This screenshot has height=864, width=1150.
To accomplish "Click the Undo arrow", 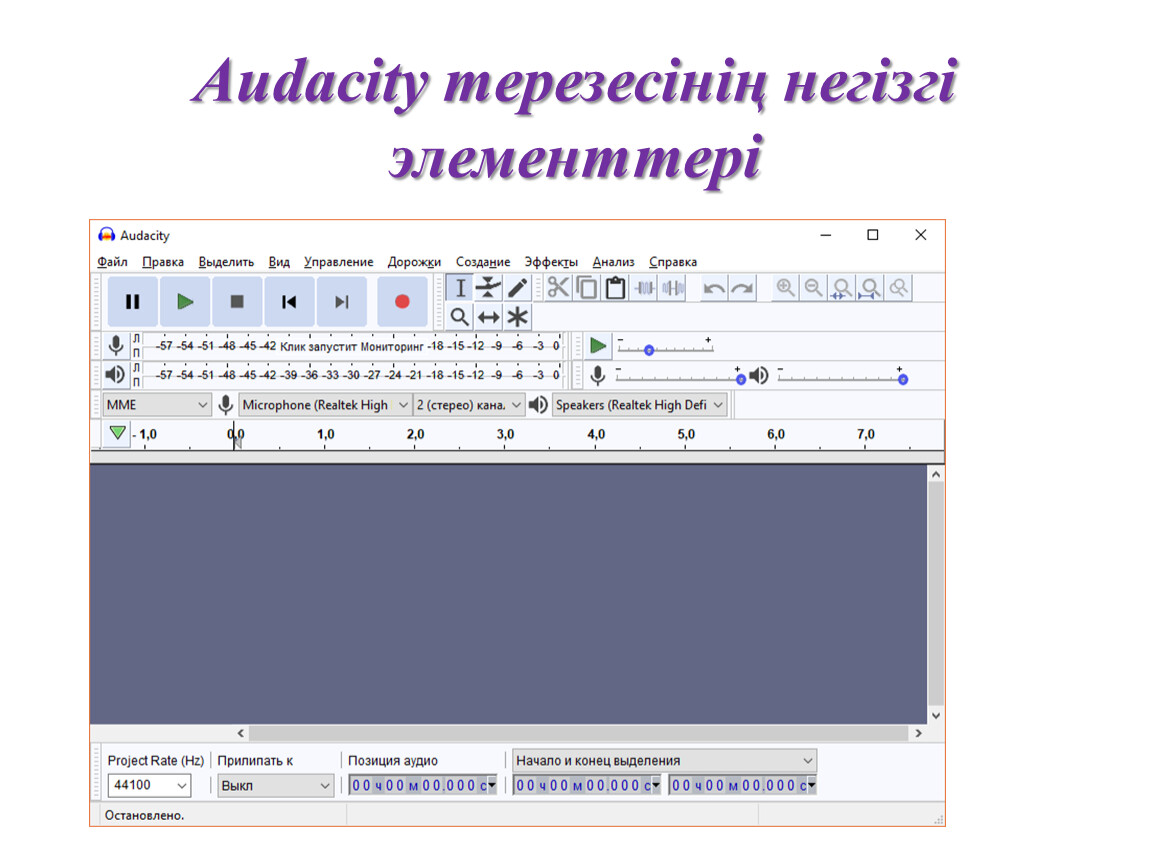I will pos(714,288).
